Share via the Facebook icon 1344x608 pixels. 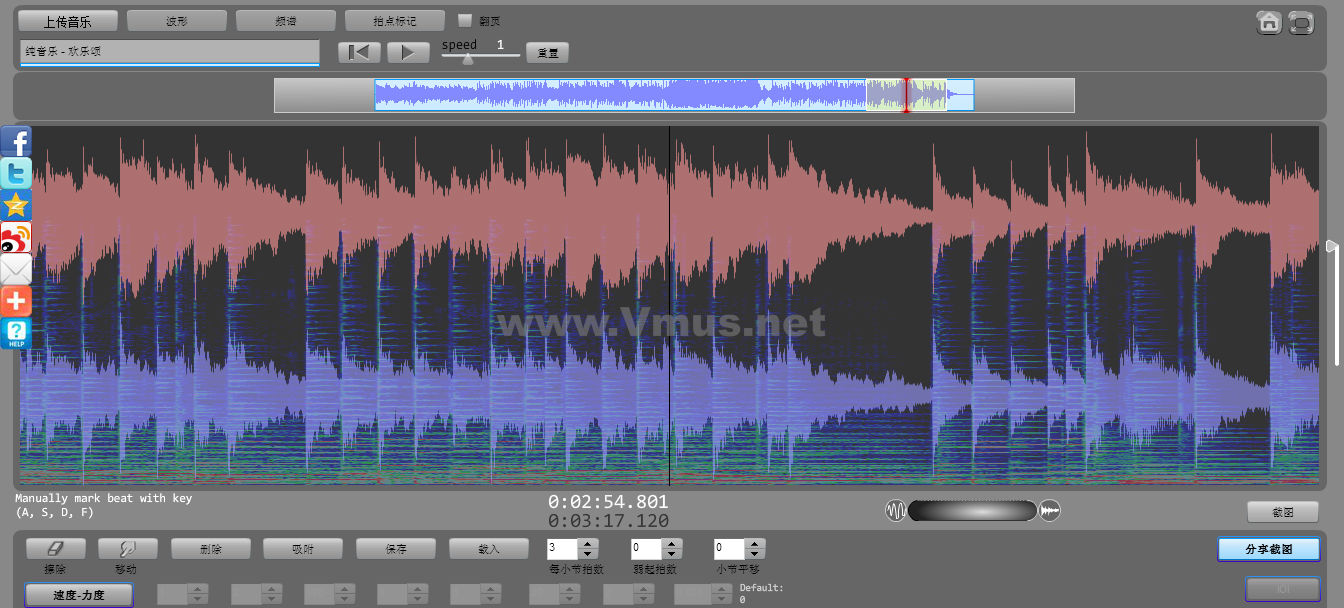coord(16,141)
